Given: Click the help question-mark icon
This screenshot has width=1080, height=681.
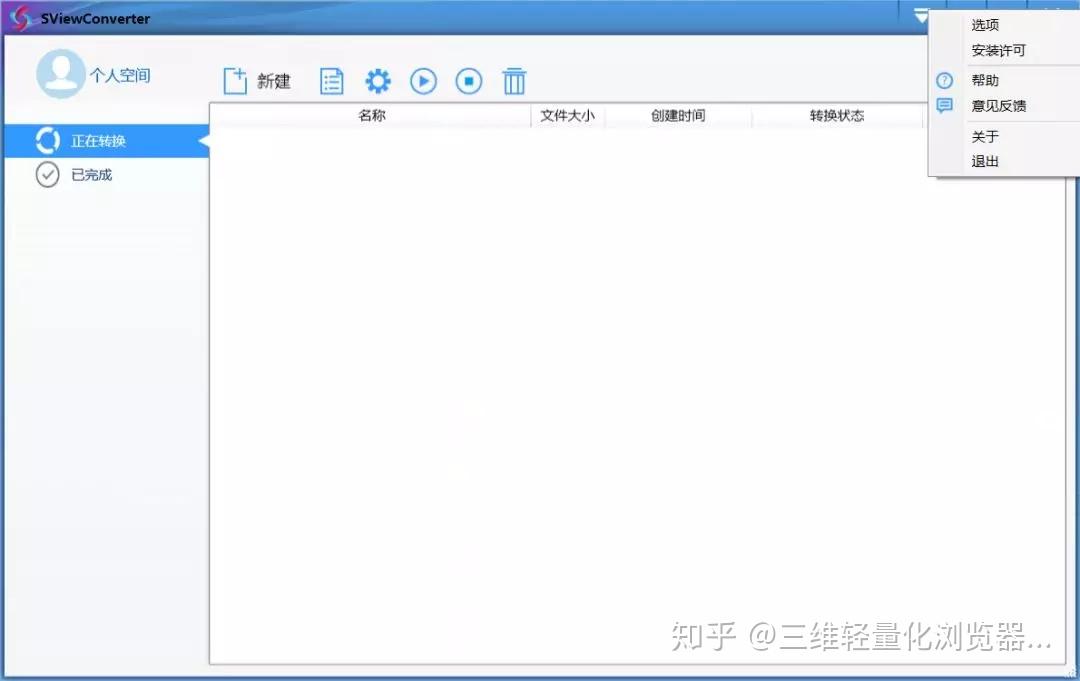Looking at the screenshot, I should point(943,80).
